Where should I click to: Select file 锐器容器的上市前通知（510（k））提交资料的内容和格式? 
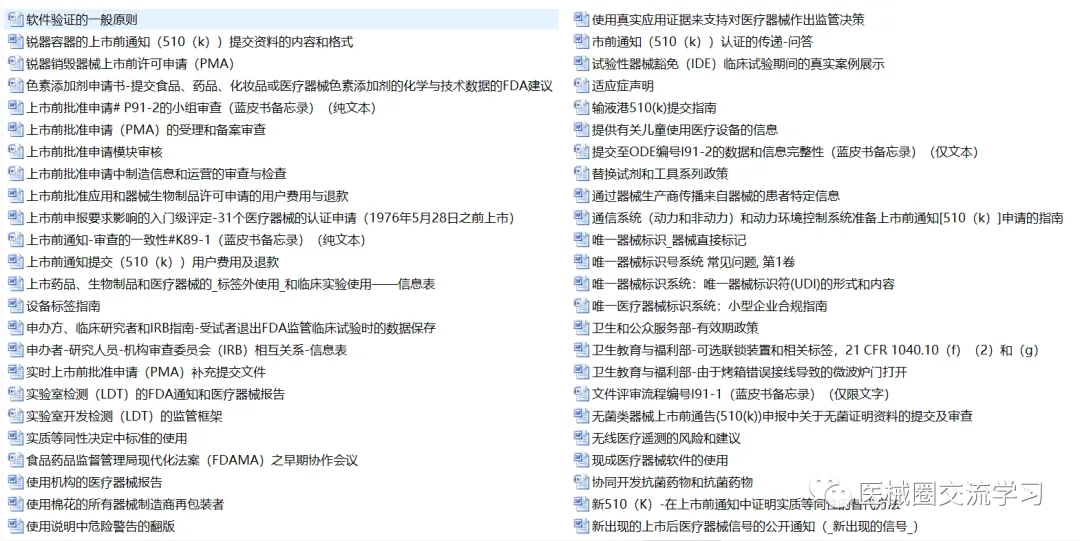[189, 42]
